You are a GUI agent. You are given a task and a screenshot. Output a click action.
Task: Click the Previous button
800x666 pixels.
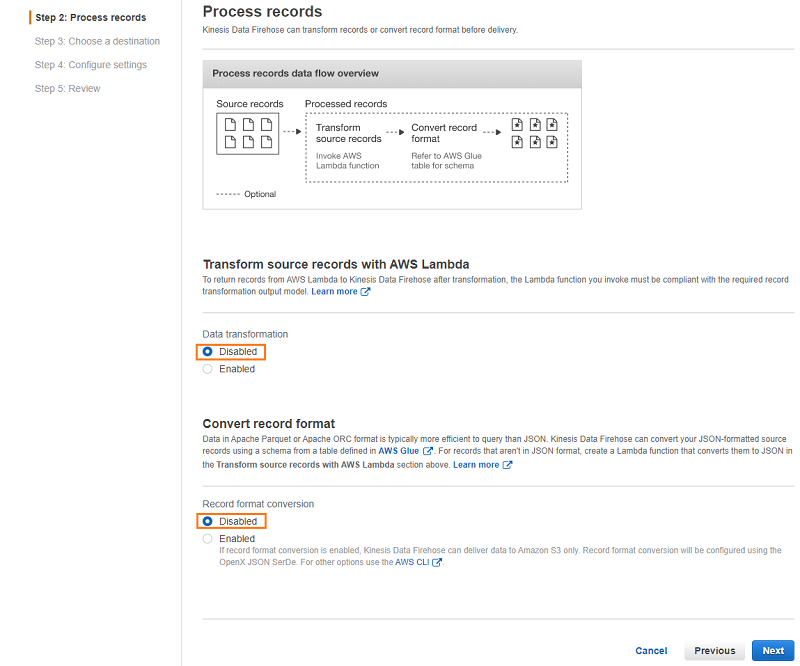click(x=714, y=651)
